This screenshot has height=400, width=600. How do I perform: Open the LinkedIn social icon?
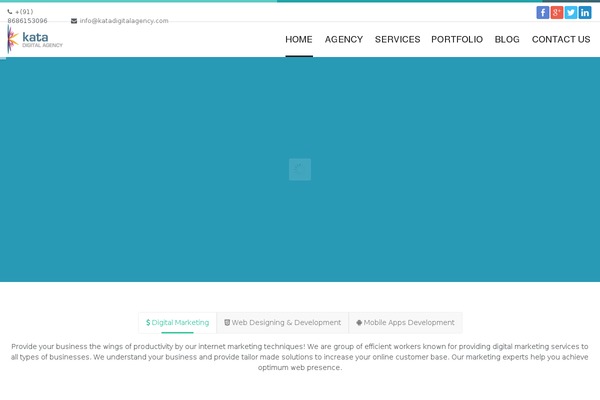pos(585,13)
